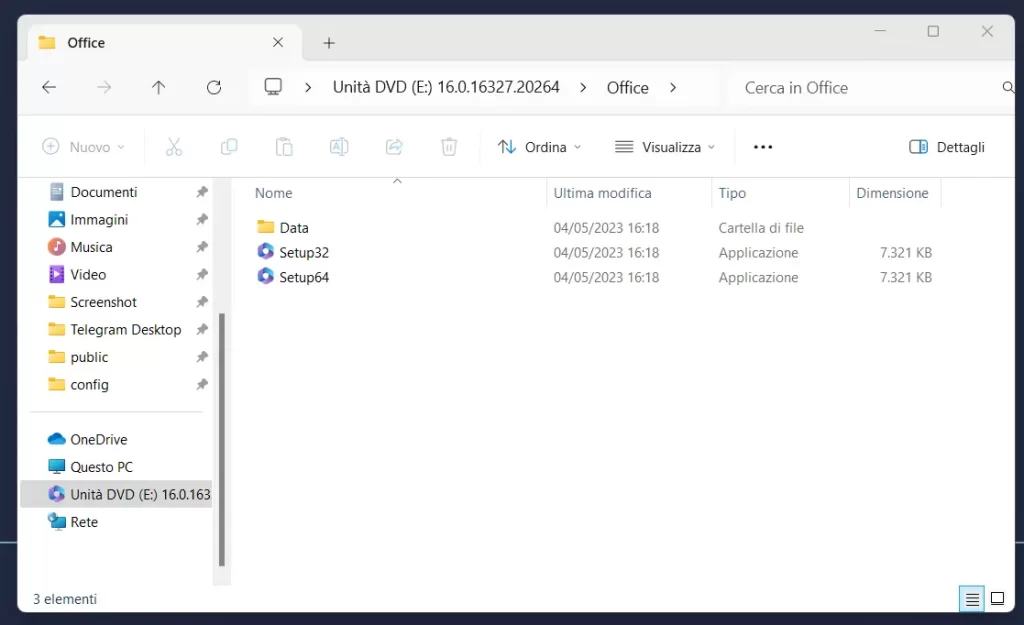Sort by Ultima modifica column header
The image size is (1024, 625).
(x=602, y=193)
